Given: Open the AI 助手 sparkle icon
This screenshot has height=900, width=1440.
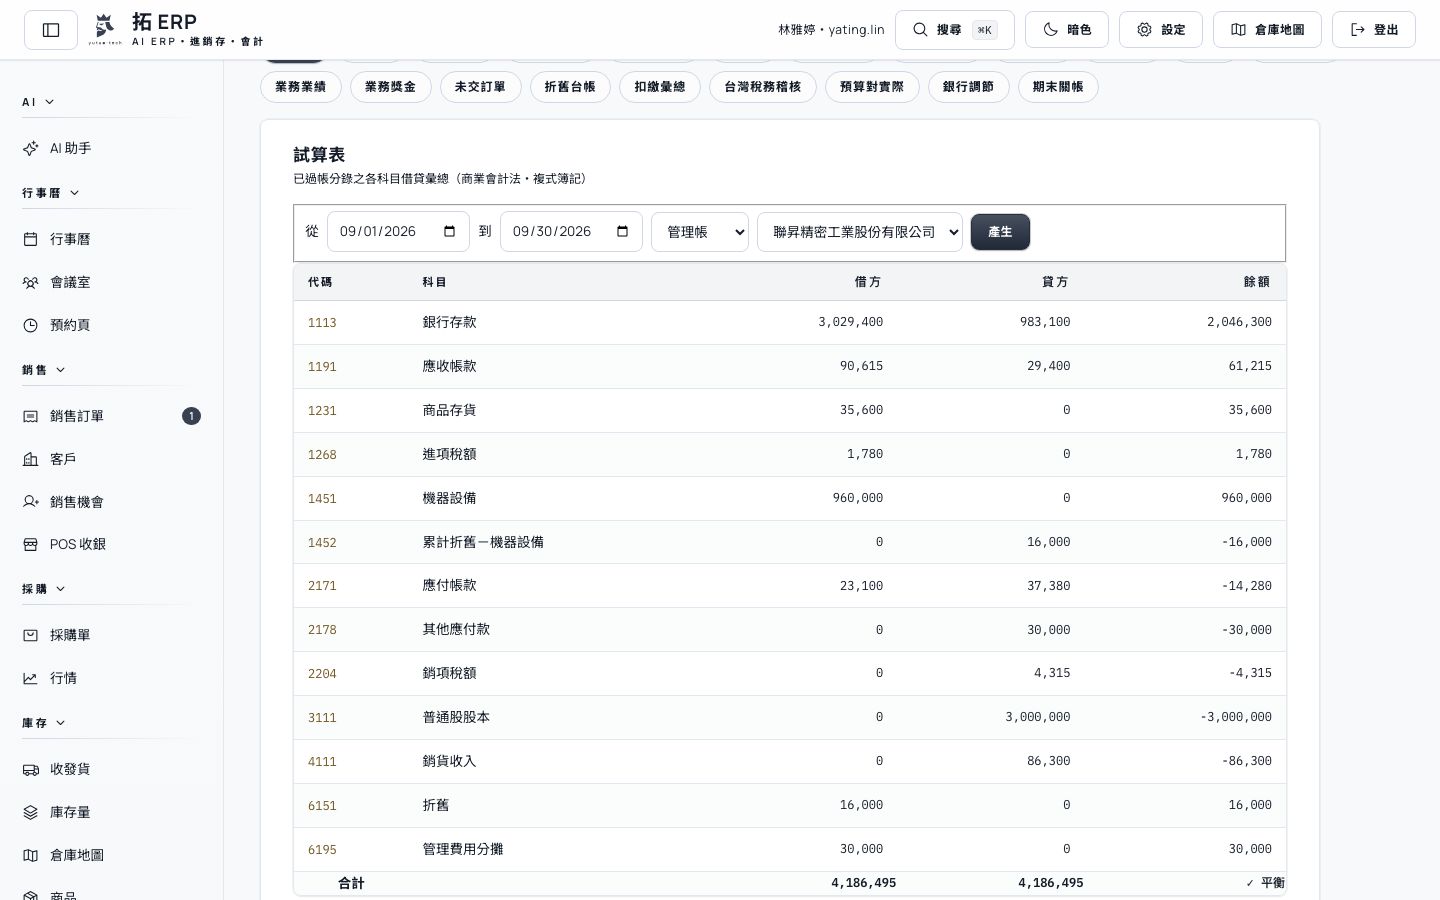Looking at the screenshot, I should pyautogui.click(x=30, y=148).
